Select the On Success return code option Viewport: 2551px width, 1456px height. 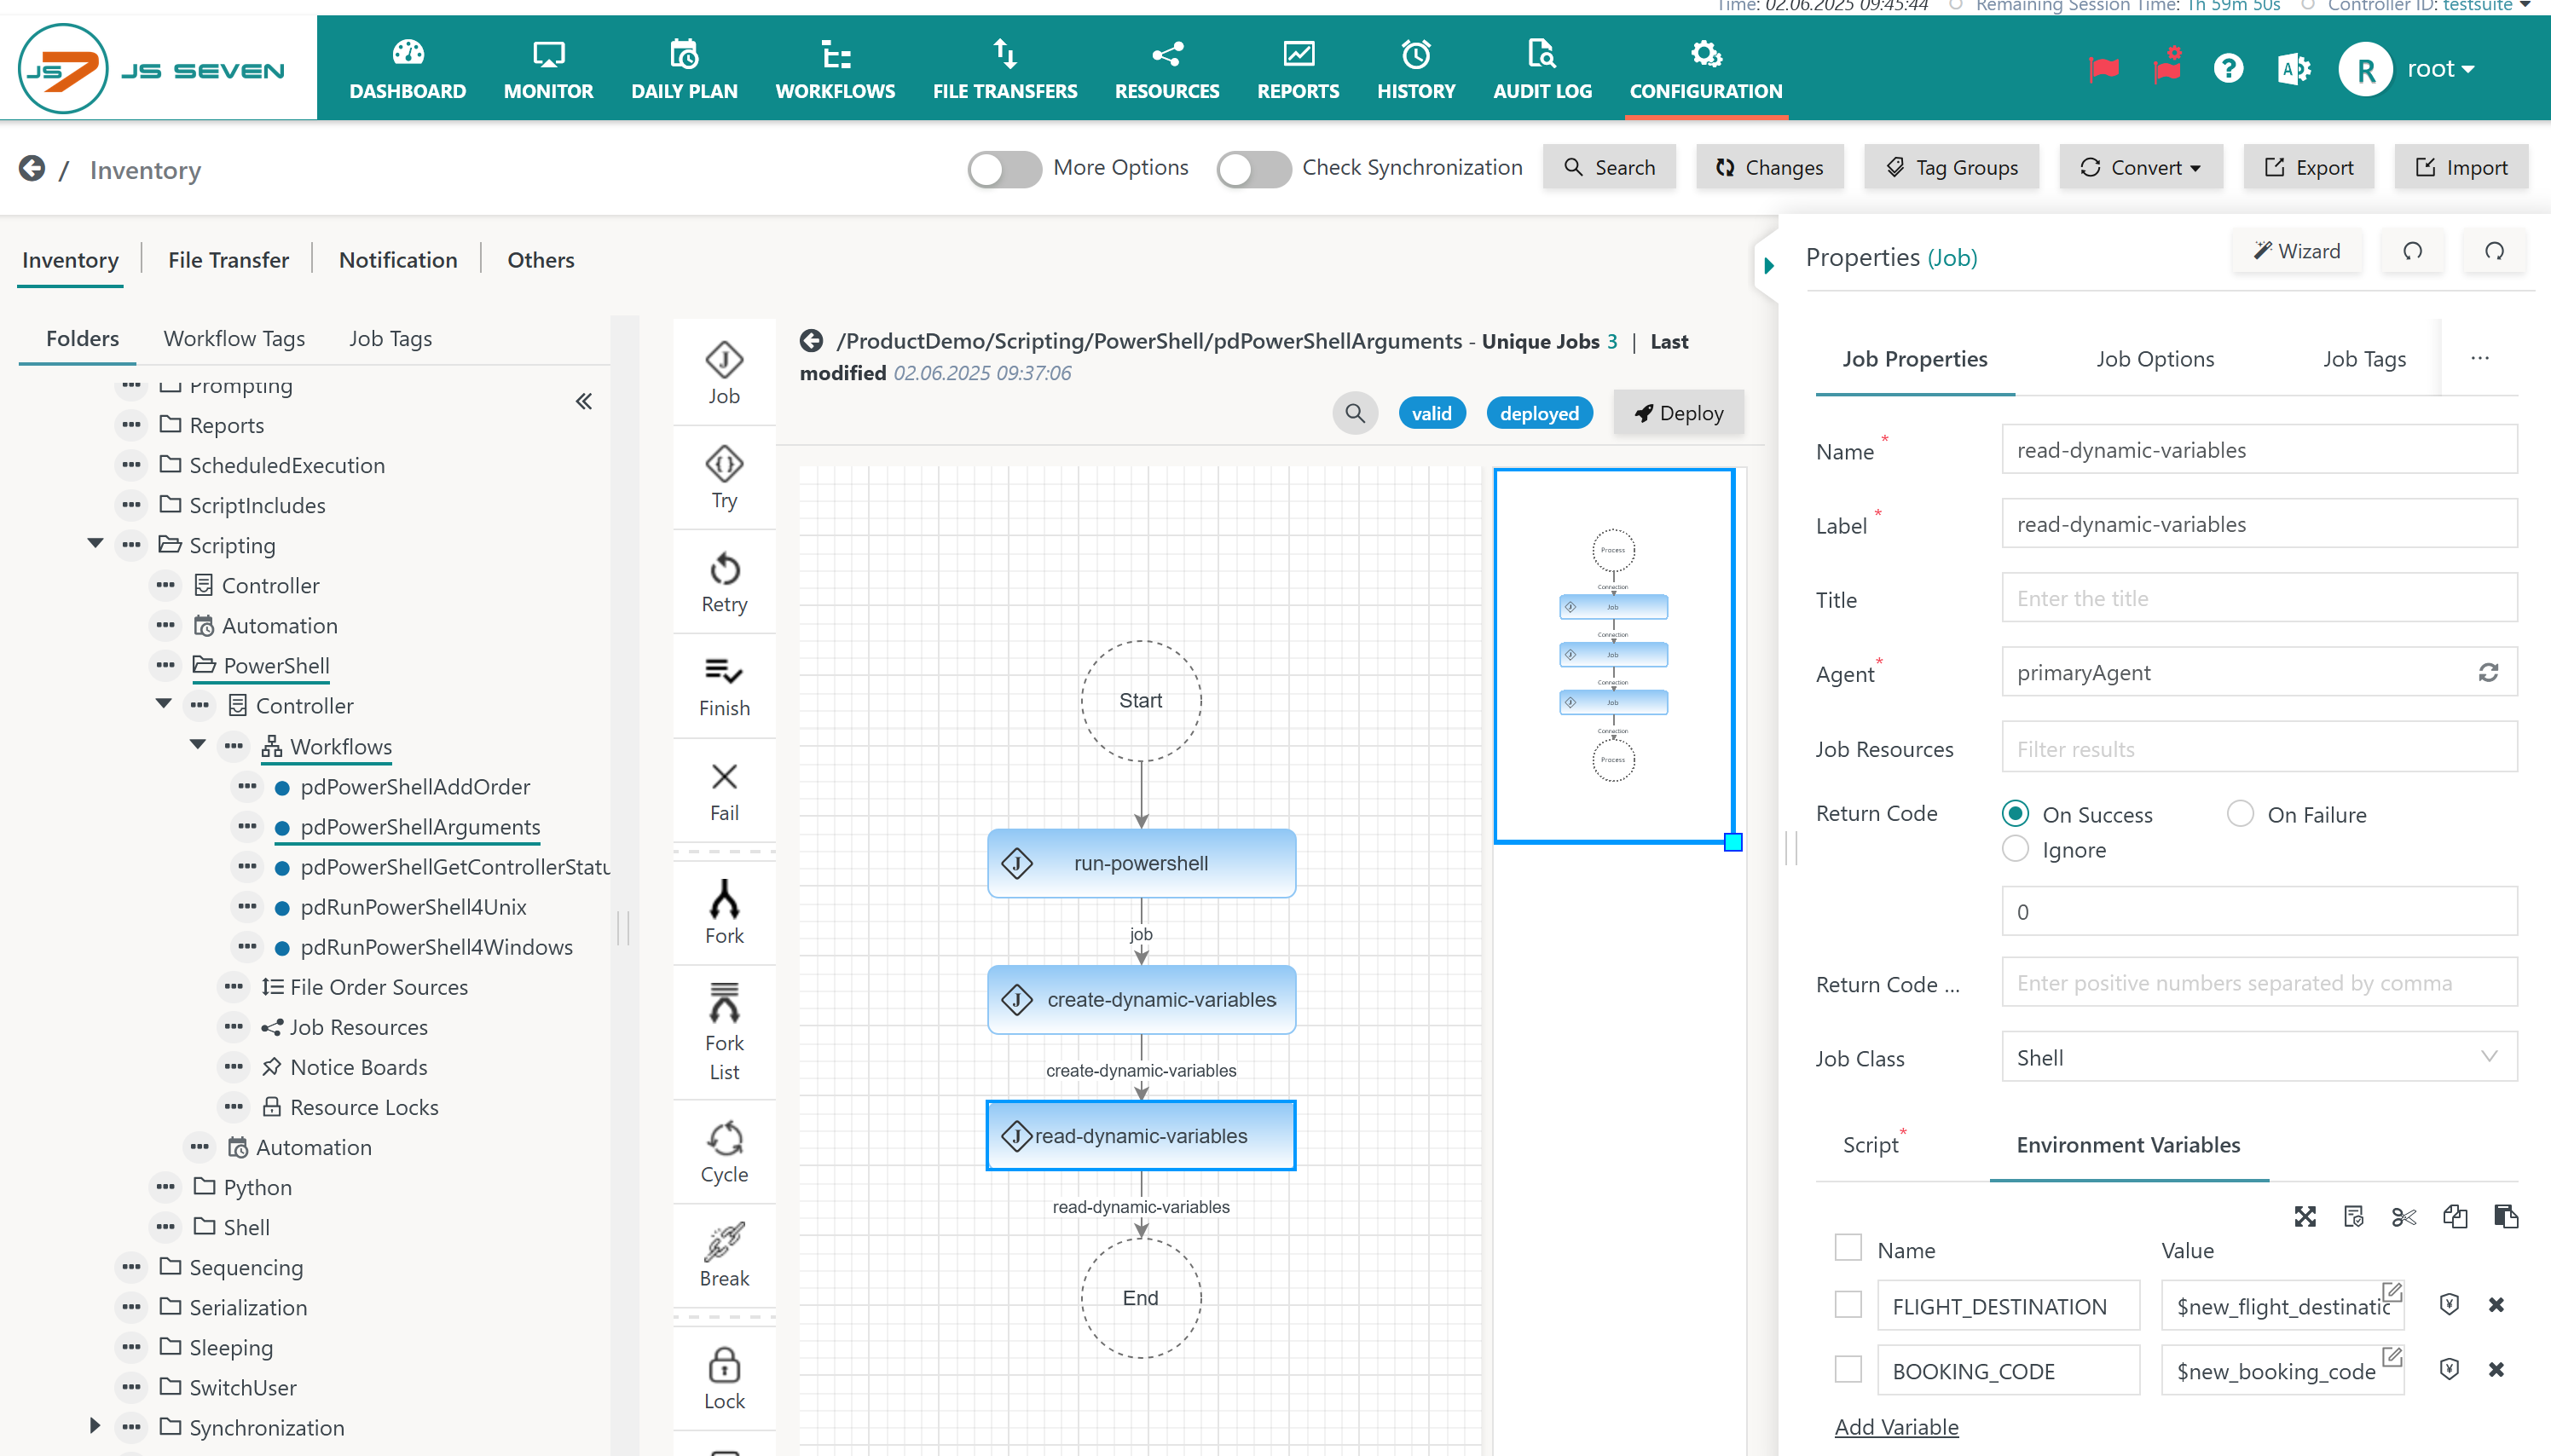(x=2015, y=813)
